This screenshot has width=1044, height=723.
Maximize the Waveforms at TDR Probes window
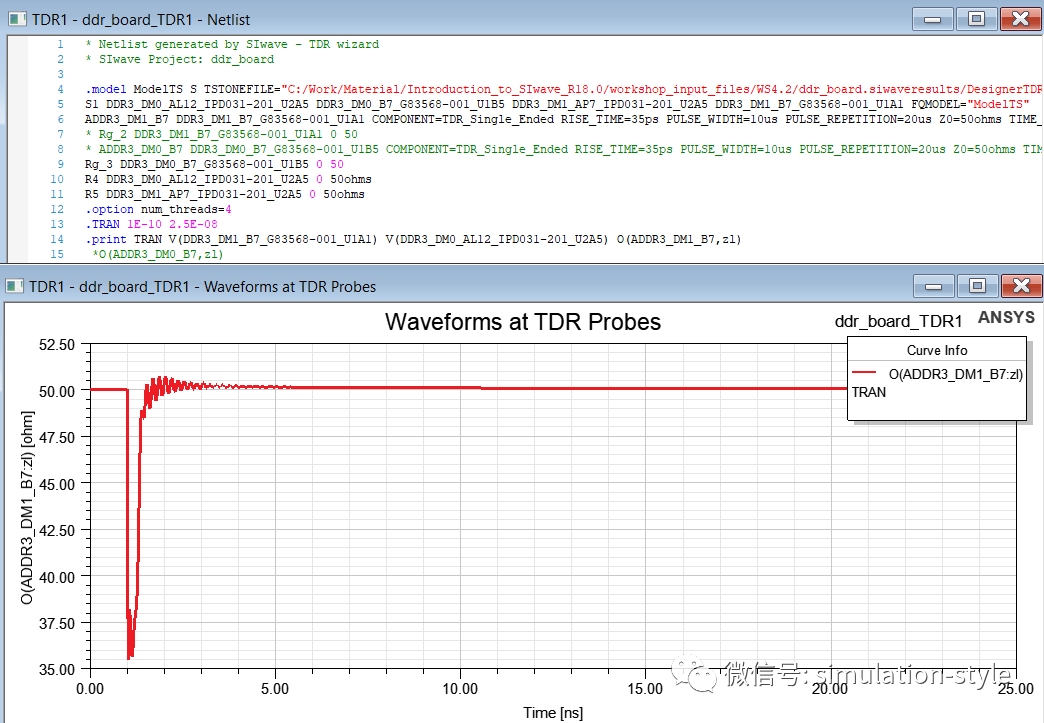(x=977, y=286)
